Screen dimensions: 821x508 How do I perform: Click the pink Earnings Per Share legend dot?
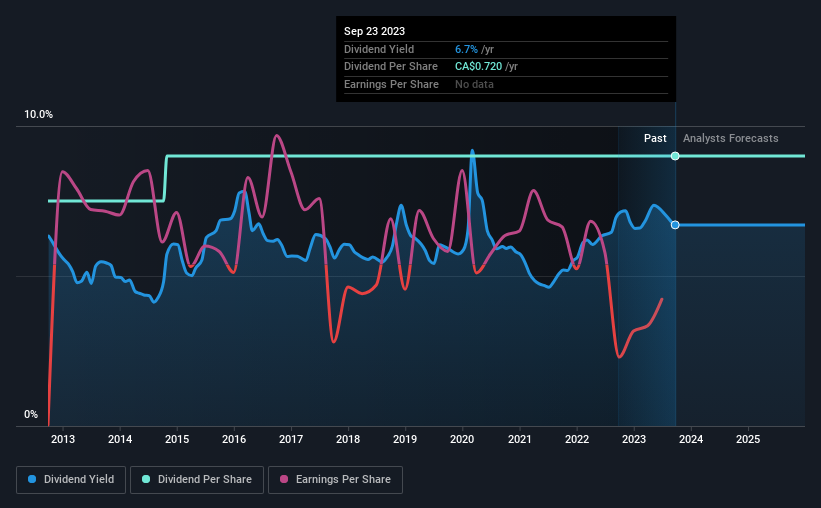click(x=284, y=479)
